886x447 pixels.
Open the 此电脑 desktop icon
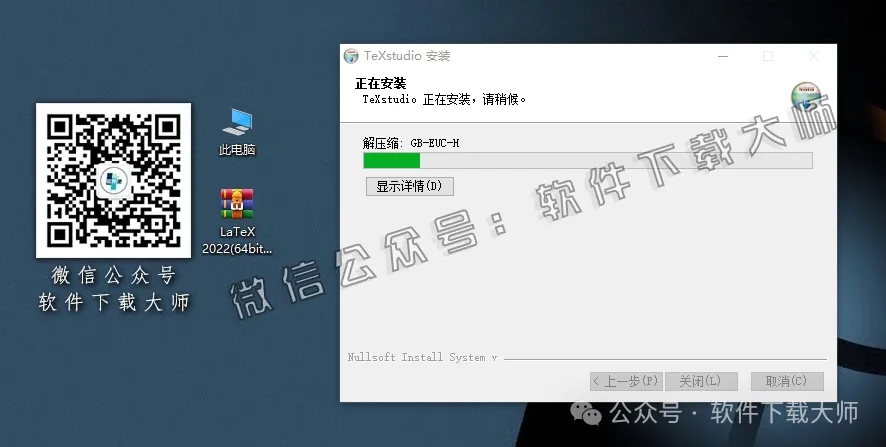[x=237, y=132]
